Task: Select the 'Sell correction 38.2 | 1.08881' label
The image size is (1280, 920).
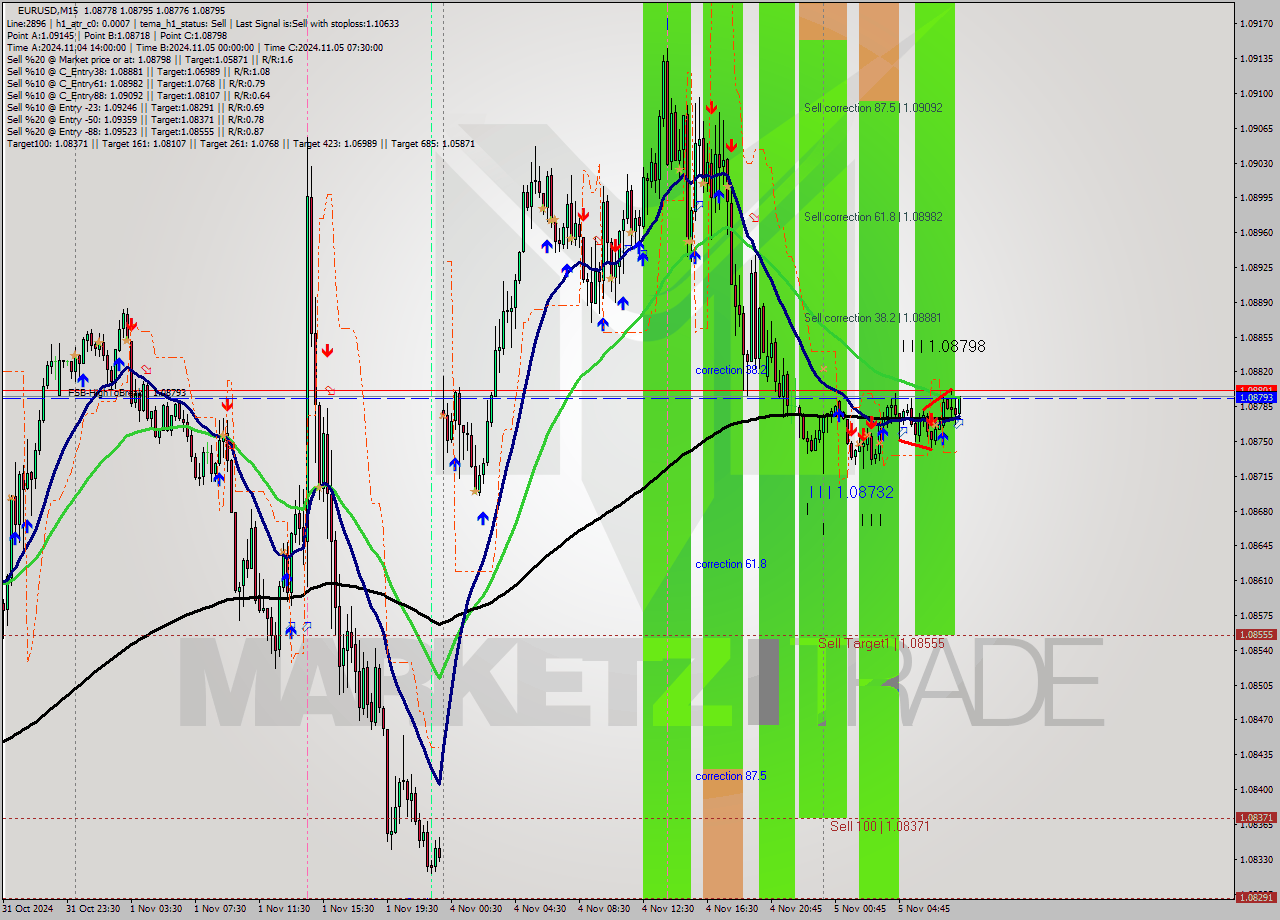Action: [x=873, y=318]
